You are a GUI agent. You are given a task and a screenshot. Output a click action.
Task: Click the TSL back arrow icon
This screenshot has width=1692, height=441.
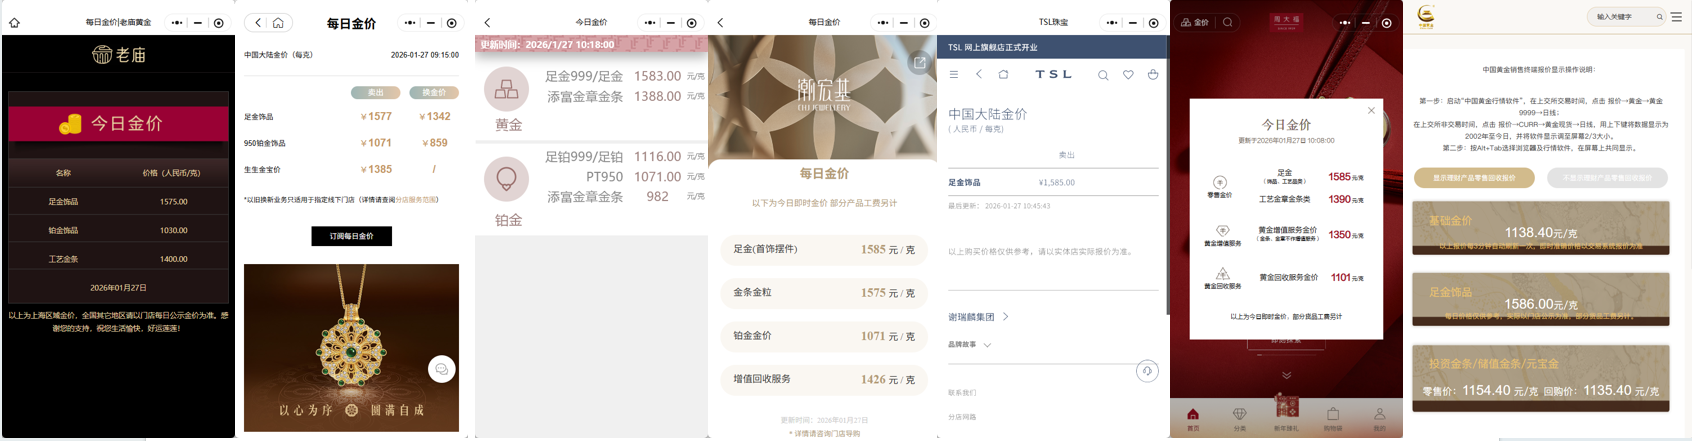coord(979,74)
